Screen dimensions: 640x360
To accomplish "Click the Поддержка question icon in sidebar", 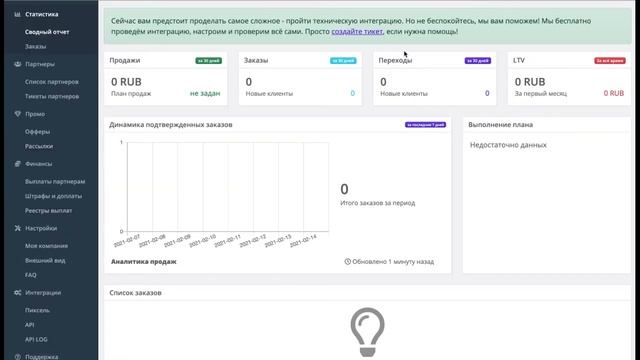I will (x=17, y=357).
